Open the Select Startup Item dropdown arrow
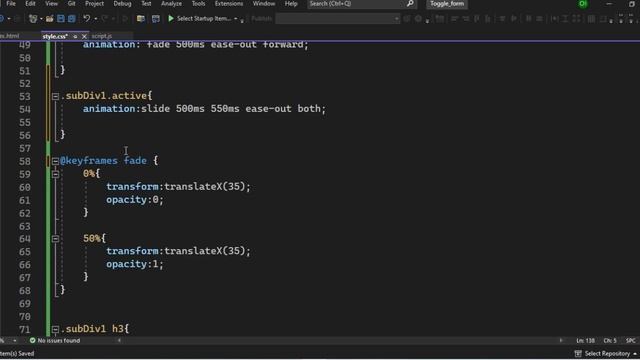640x360 pixels. click(236, 19)
